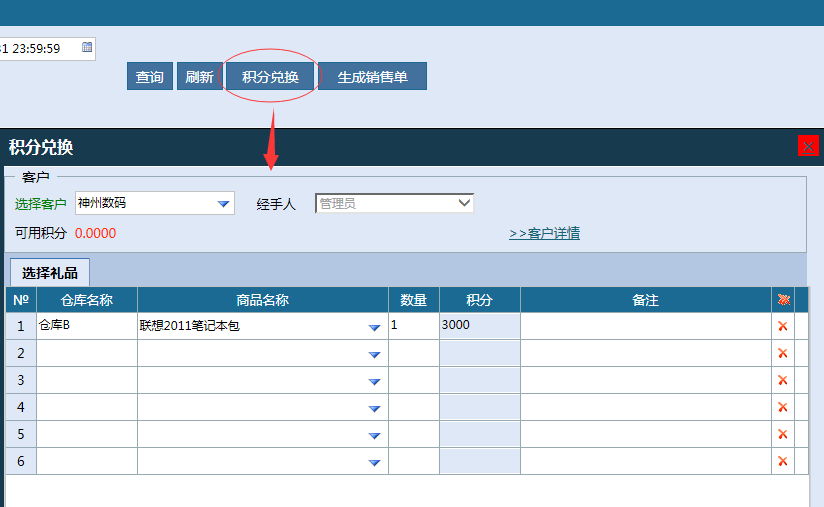
Task: Click the 备注 column header
Action: (645, 300)
